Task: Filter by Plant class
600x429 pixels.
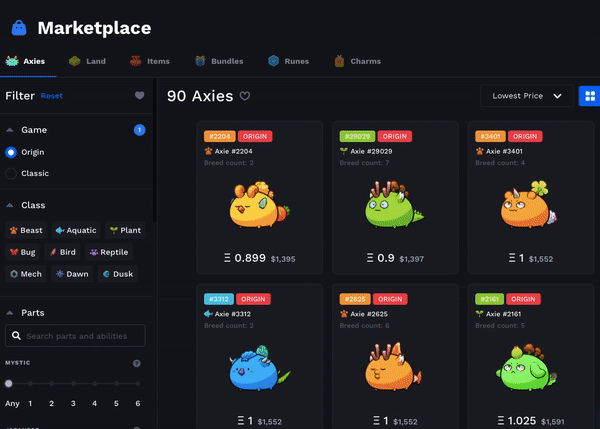Action: [x=125, y=230]
